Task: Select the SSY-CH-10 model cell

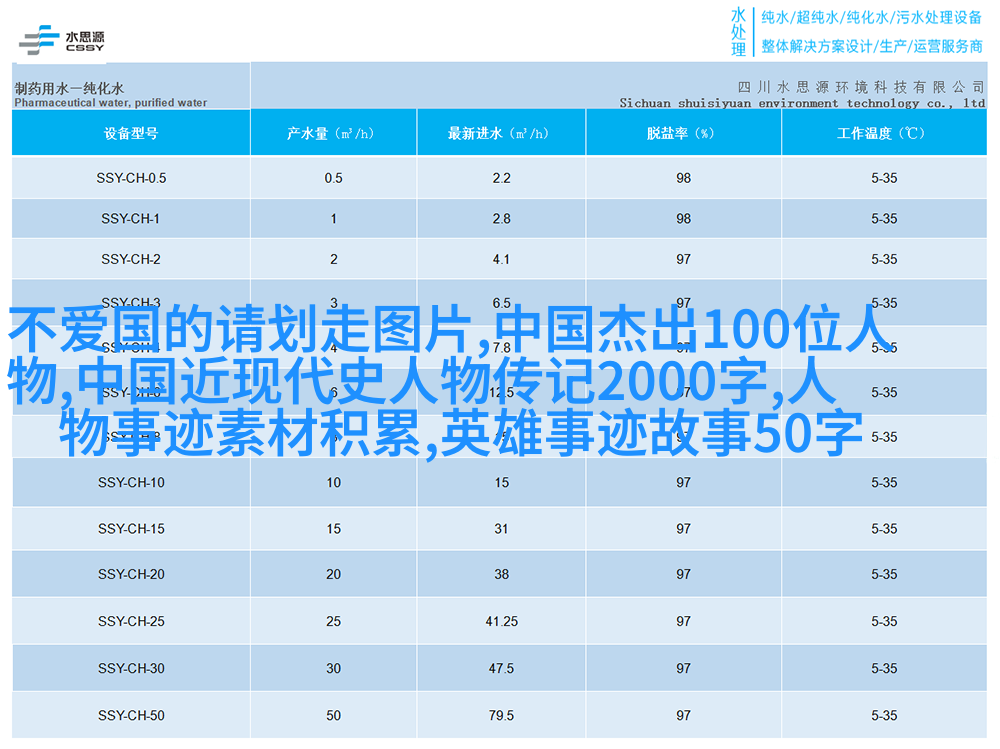Action: [x=131, y=483]
